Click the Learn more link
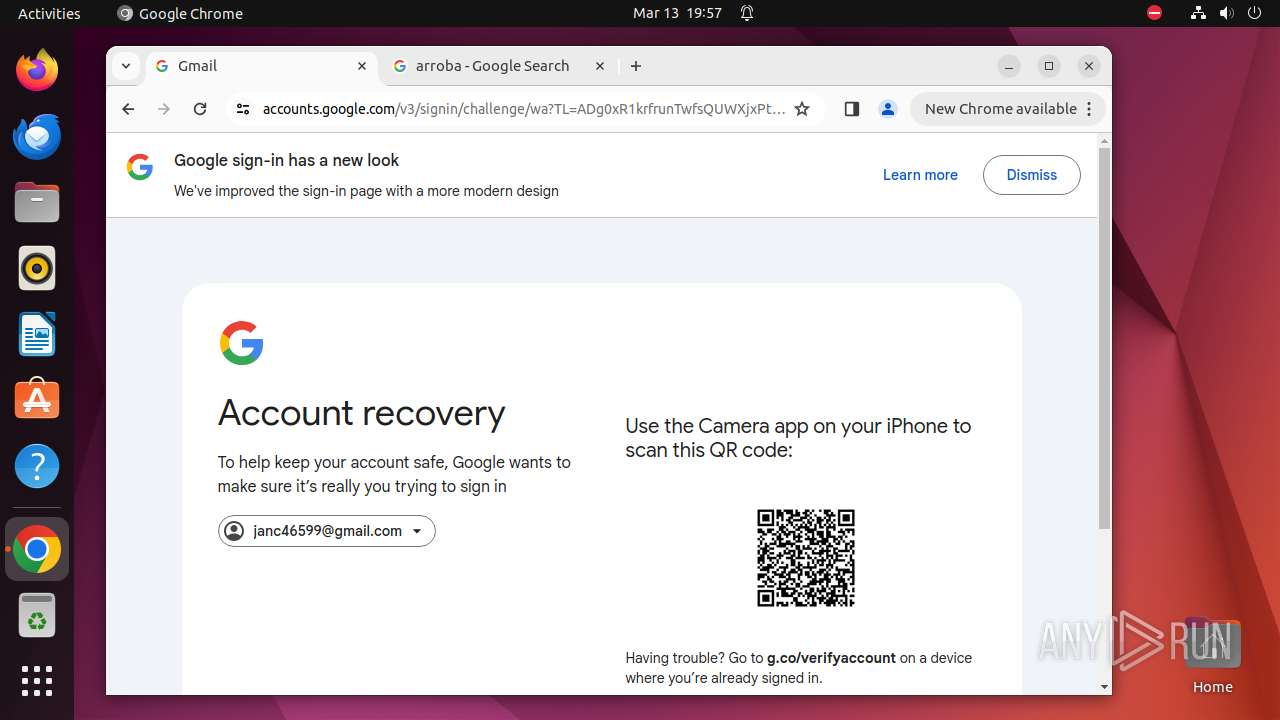 [x=920, y=175]
